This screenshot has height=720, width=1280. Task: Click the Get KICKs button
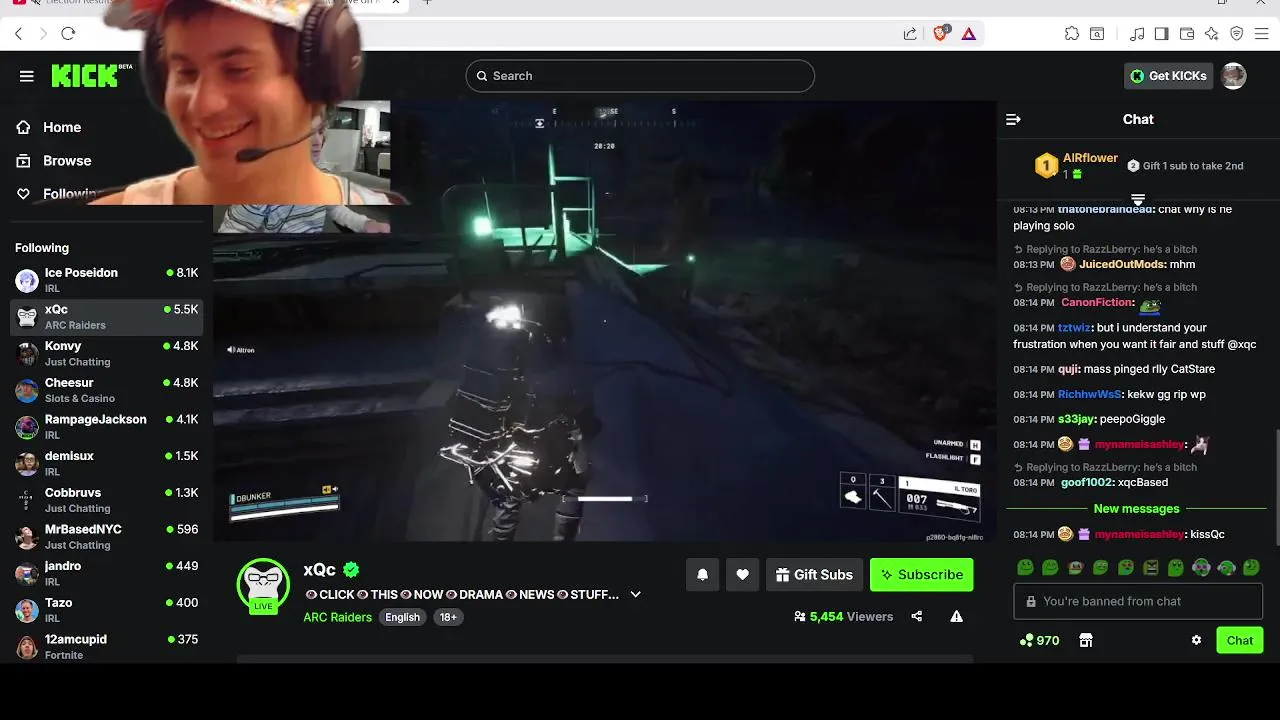pyautogui.click(x=1168, y=76)
